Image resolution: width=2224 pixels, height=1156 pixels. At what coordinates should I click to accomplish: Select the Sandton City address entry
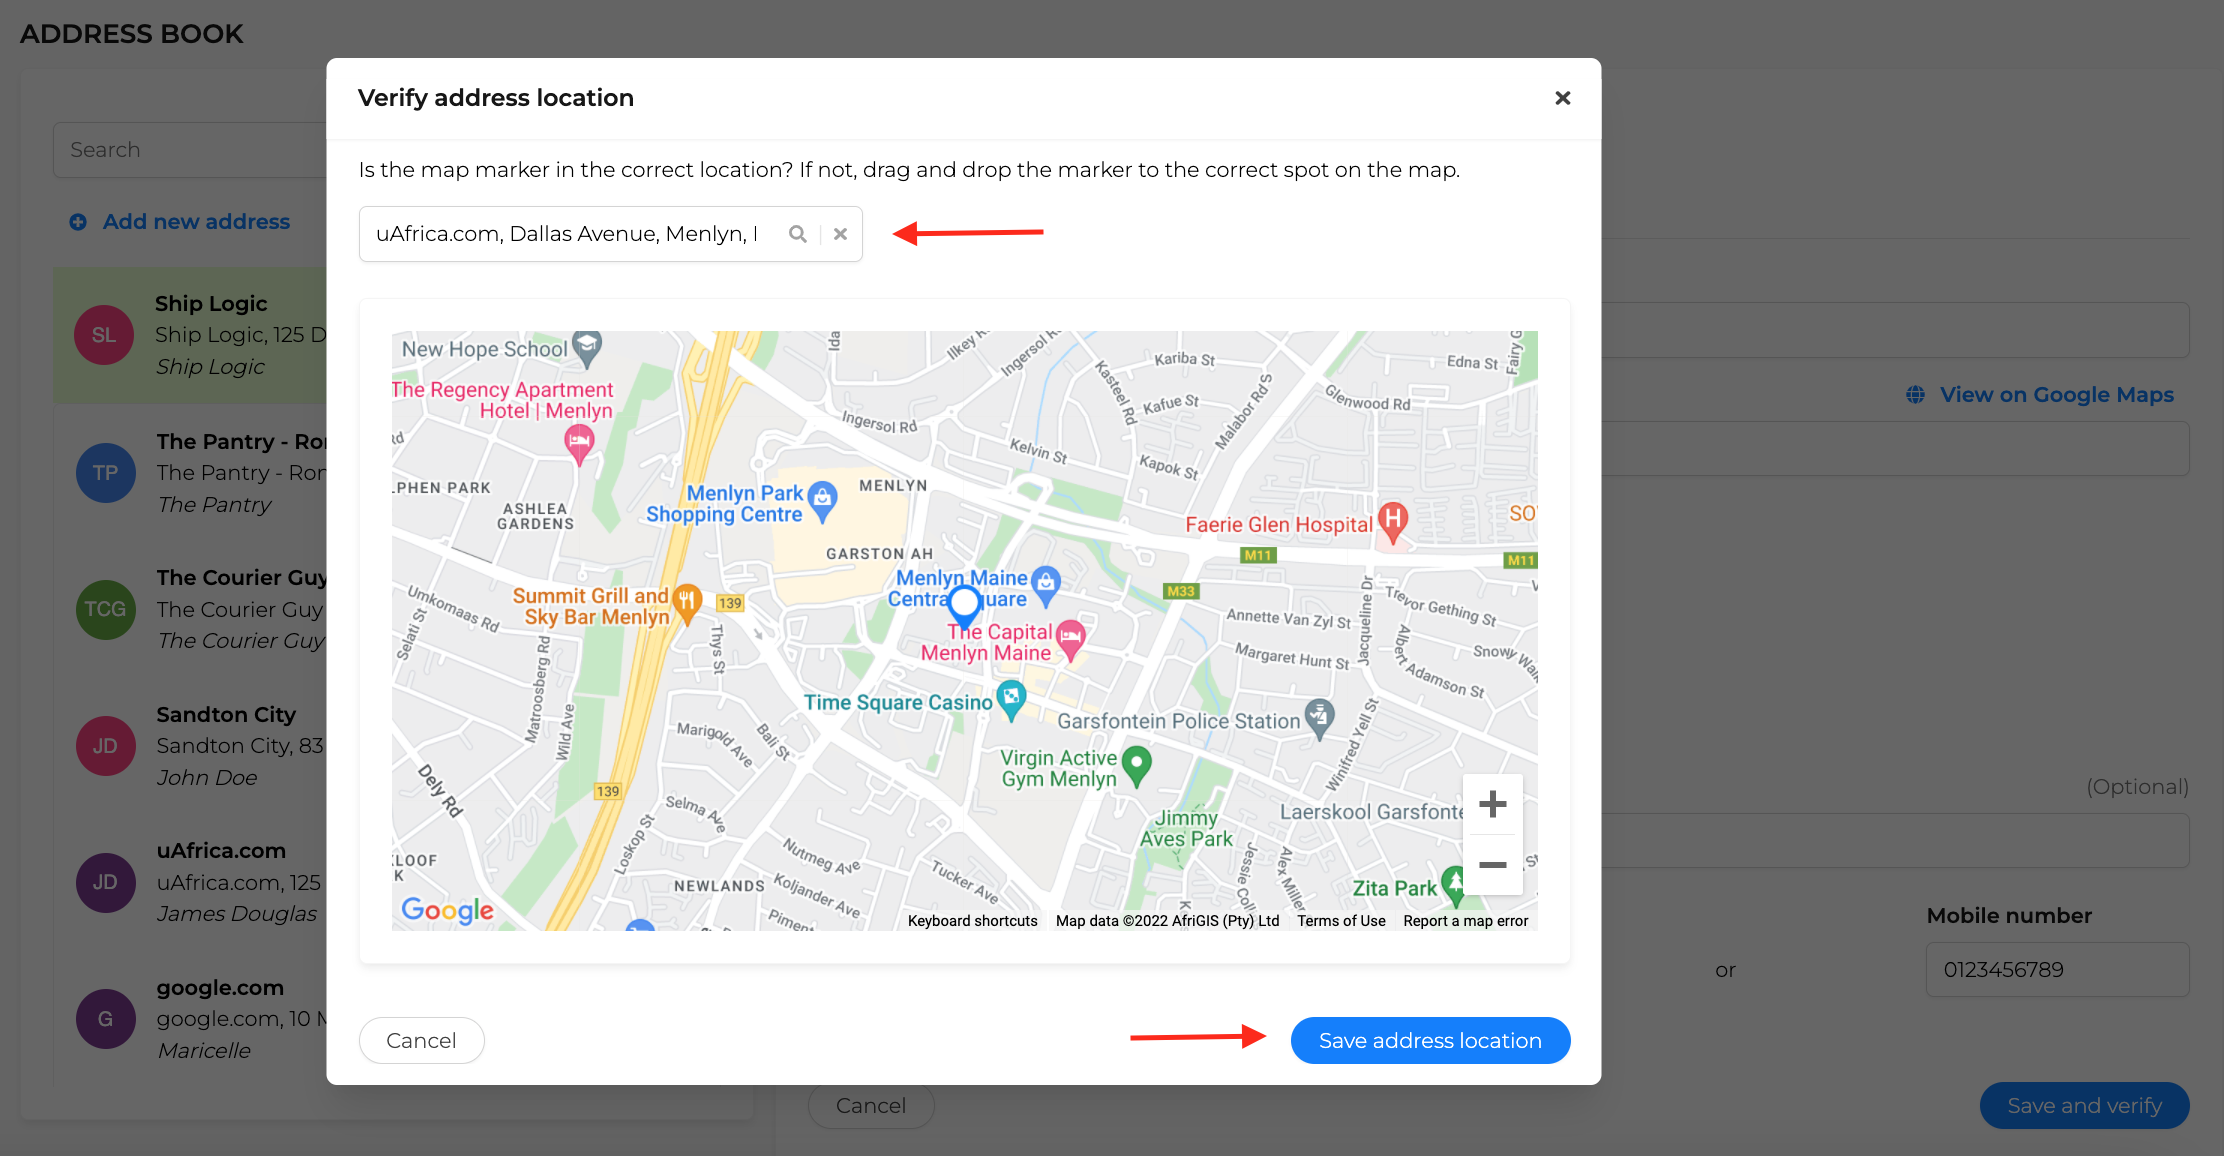point(190,746)
